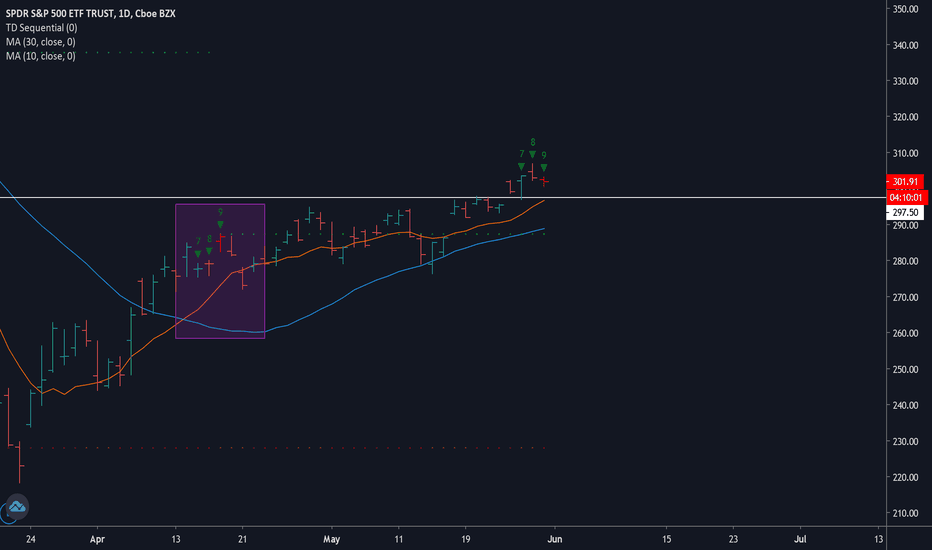This screenshot has width=932, height=550.
Task: Click the 24 date label on time axis
Action: coord(31,539)
